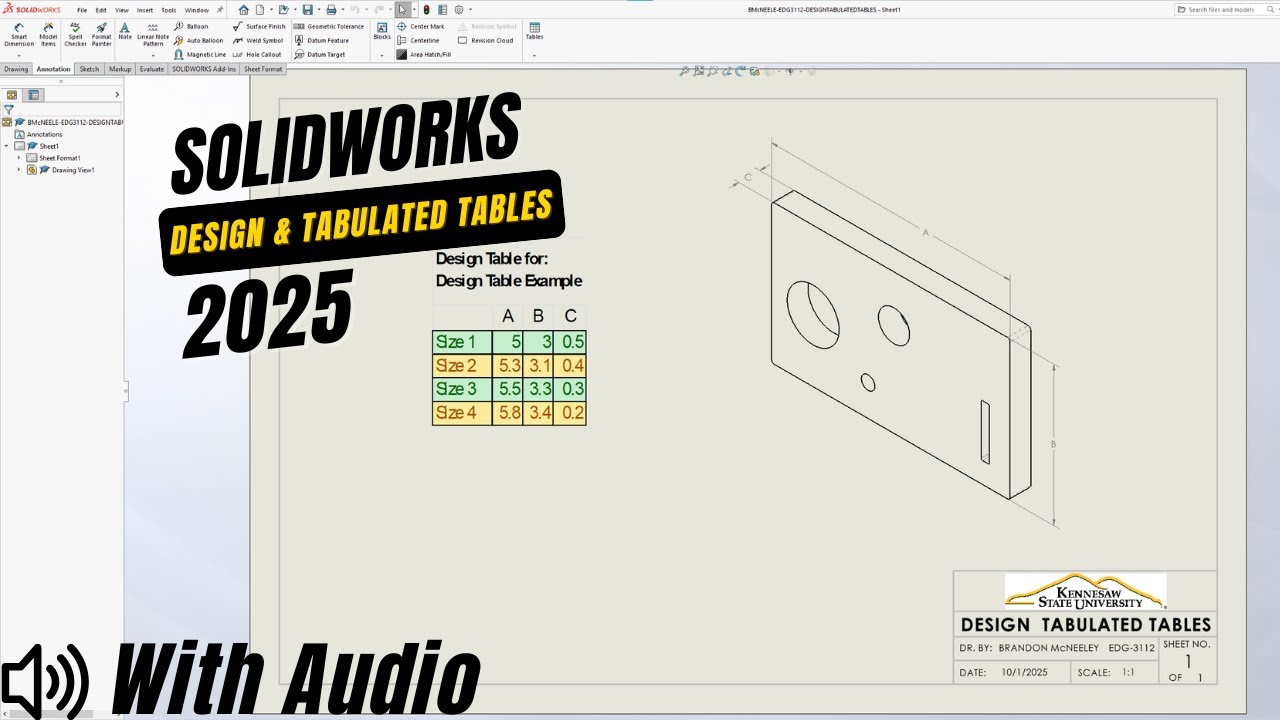Open the View menu
The height and width of the screenshot is (720, 1280).
(x=122, y=10)
